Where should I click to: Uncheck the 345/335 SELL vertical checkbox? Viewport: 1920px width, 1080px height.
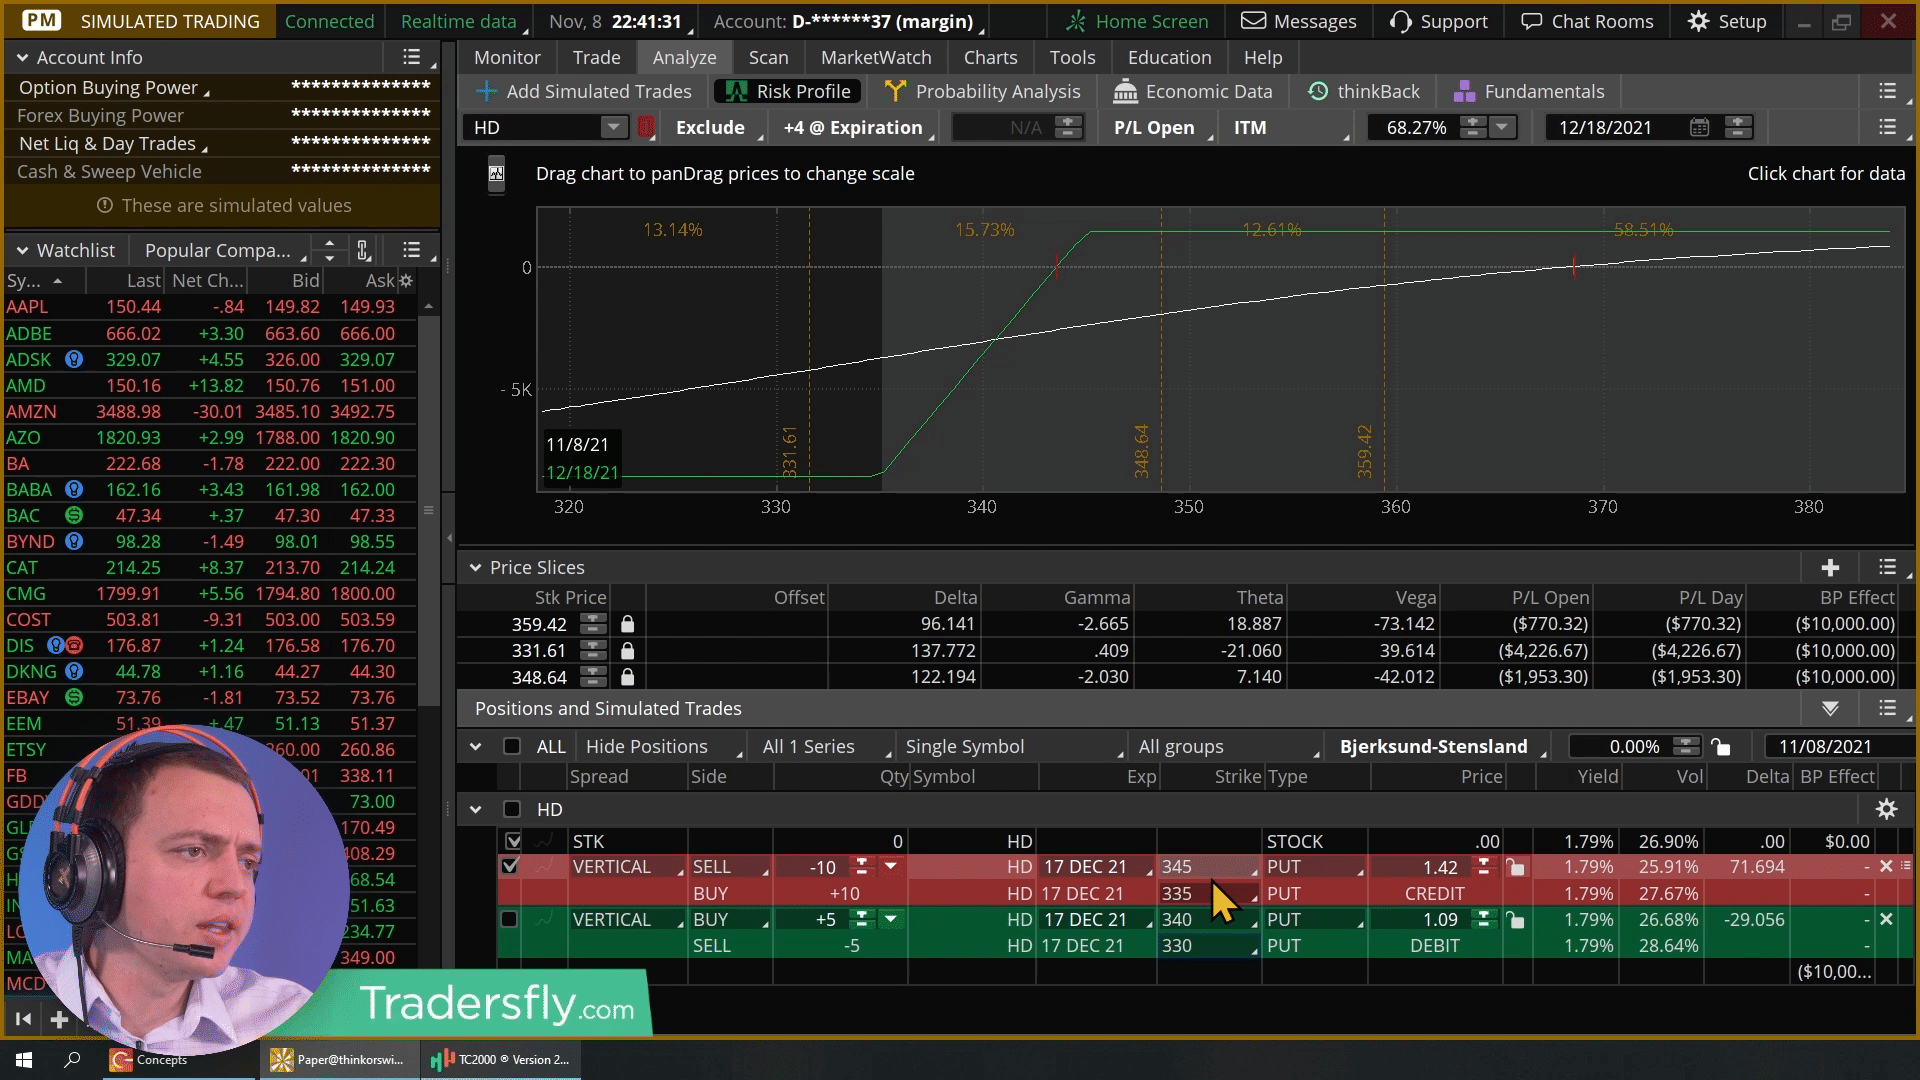click(x=509, y=866)
